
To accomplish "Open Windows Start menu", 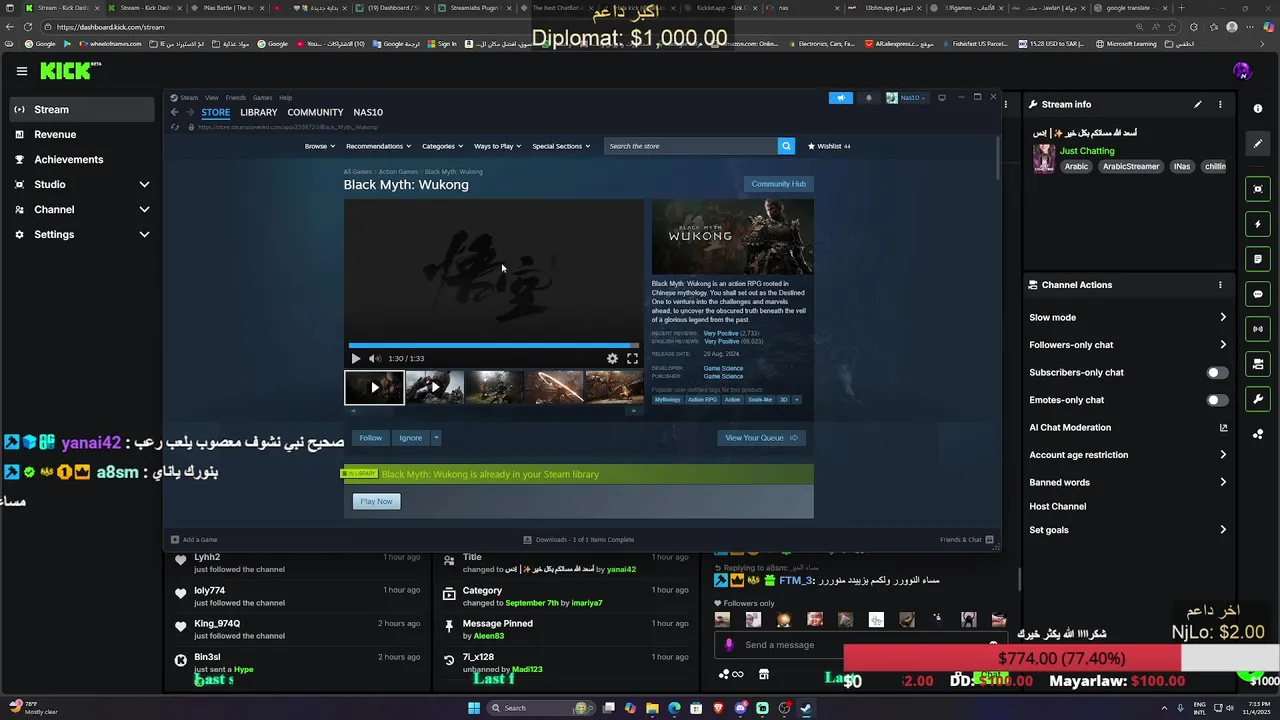I will click(x=473, y=708).
